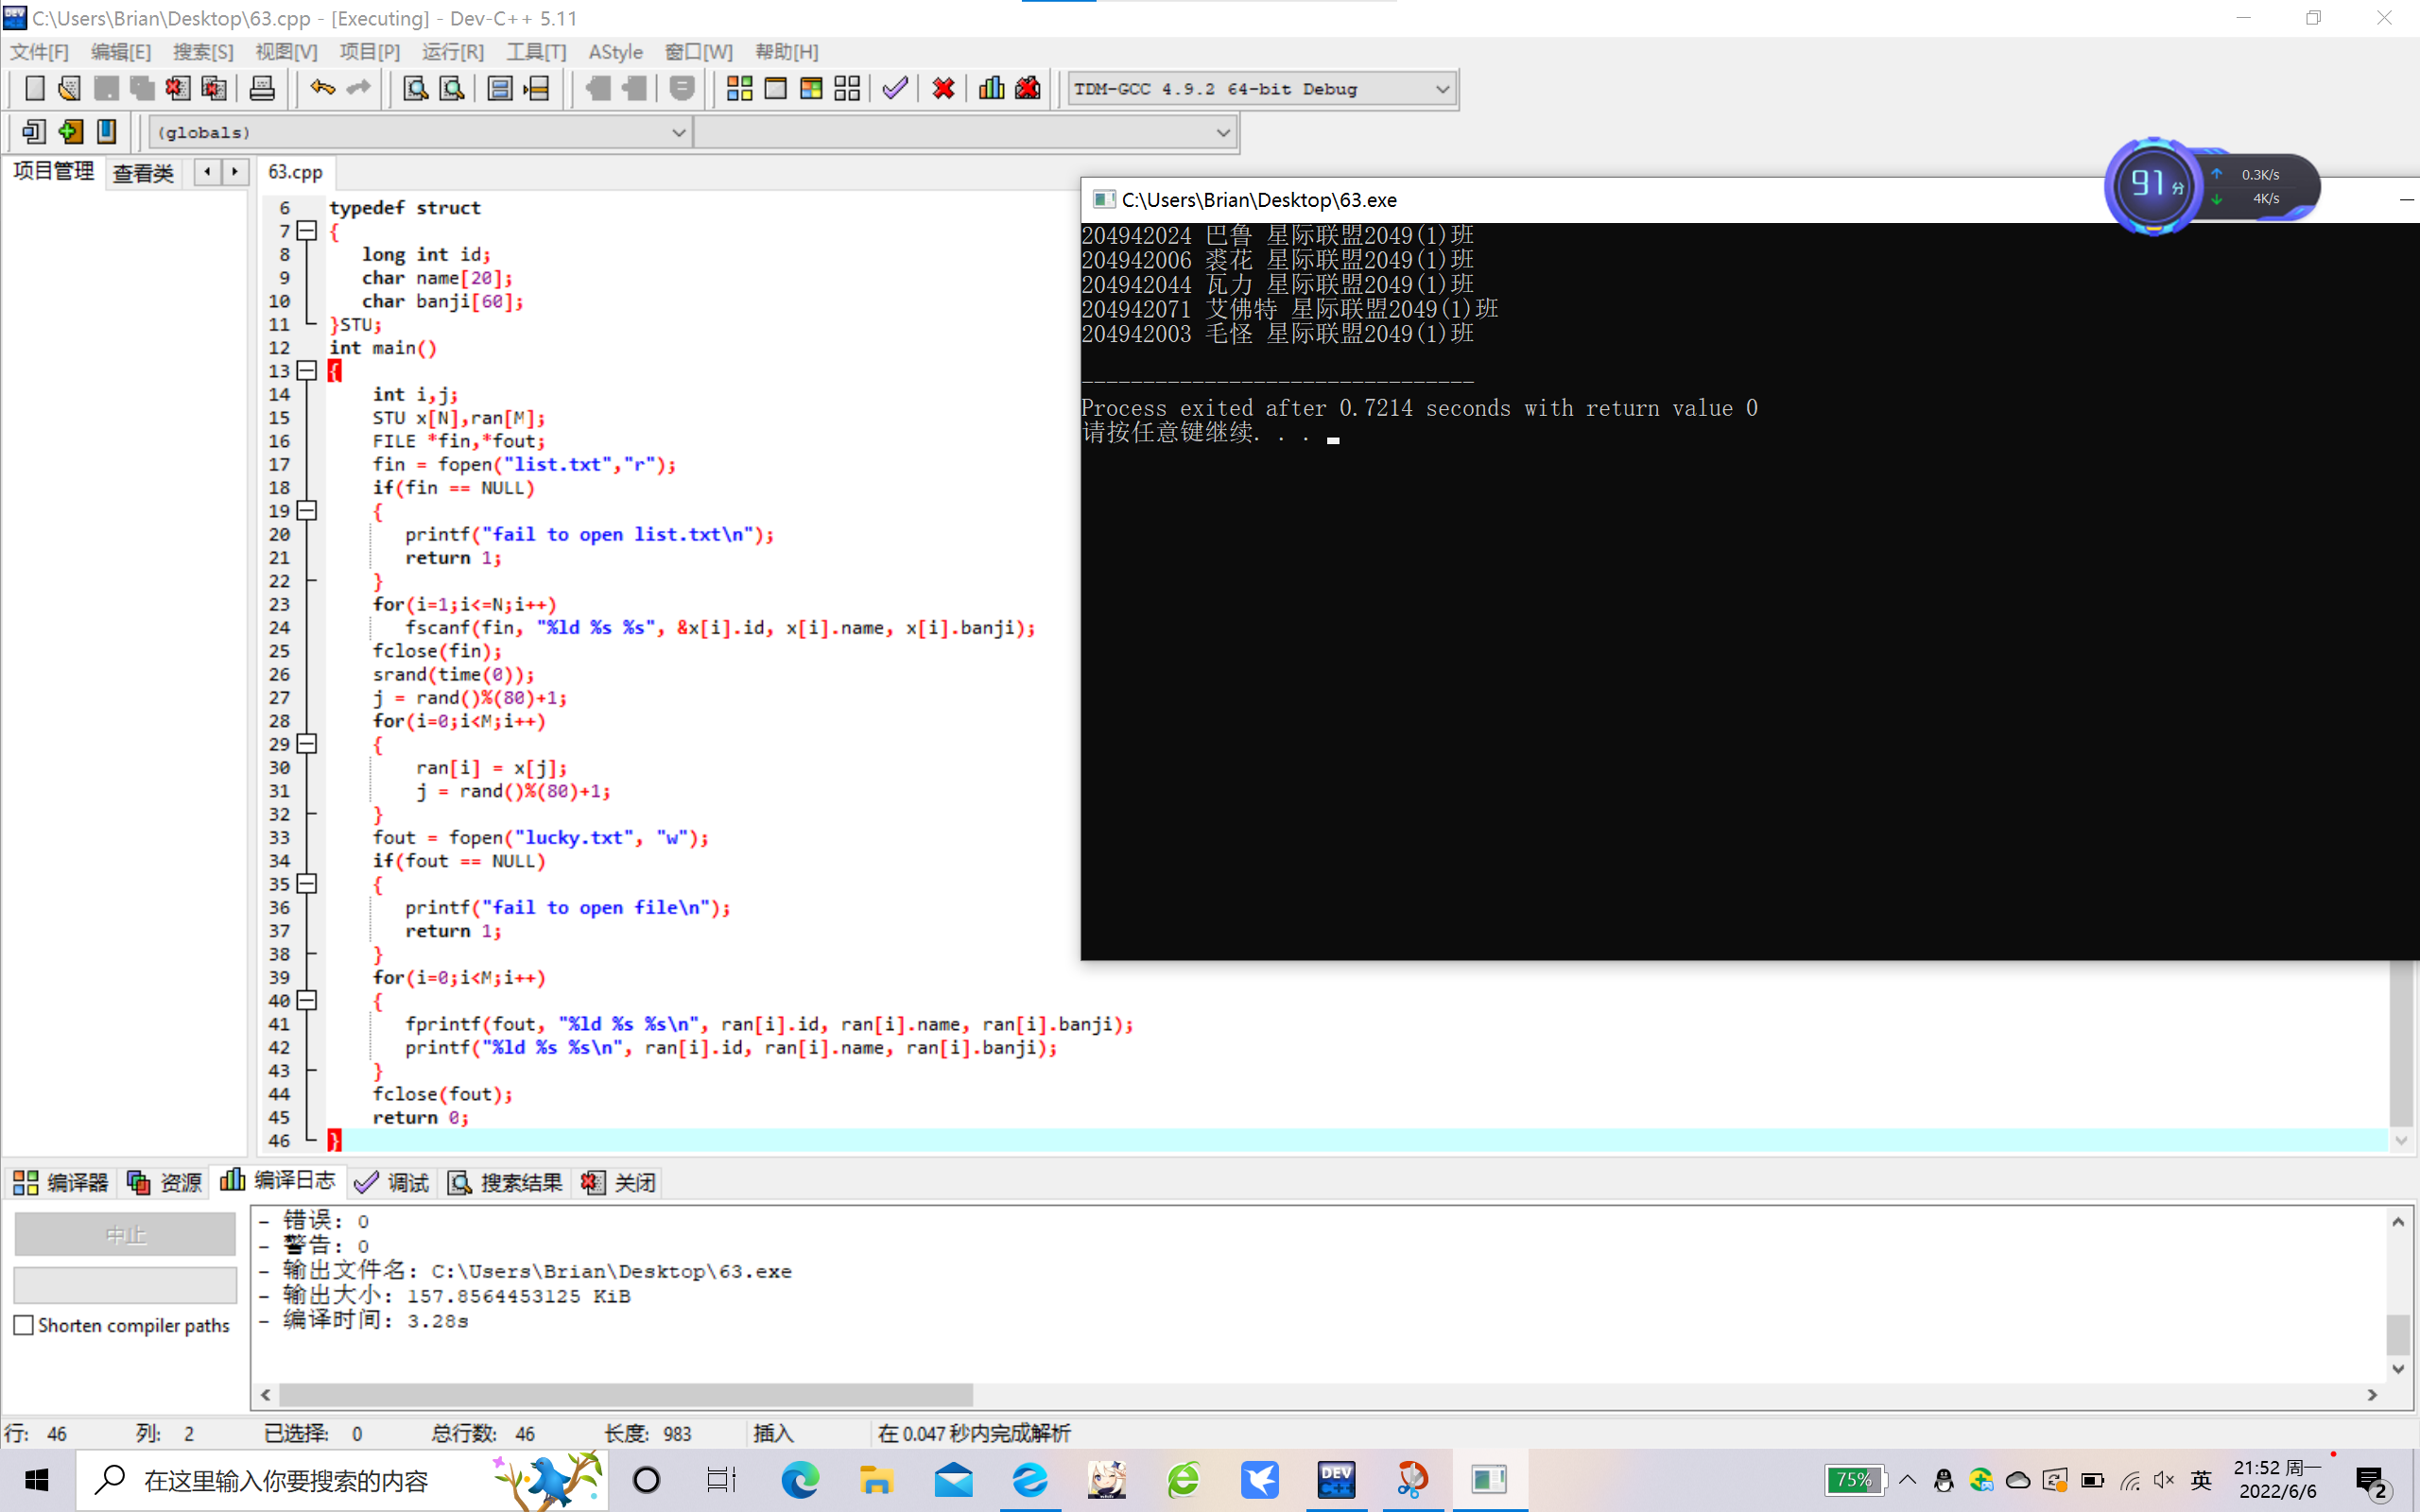Toggle Shorten compiler paths checkbox
Screen dimensions: 2420x1512
point(24,1325)
